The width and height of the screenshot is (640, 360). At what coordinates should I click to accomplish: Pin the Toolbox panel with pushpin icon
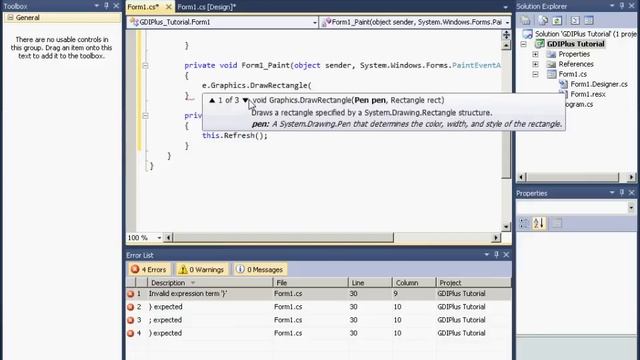click(107, 6)
